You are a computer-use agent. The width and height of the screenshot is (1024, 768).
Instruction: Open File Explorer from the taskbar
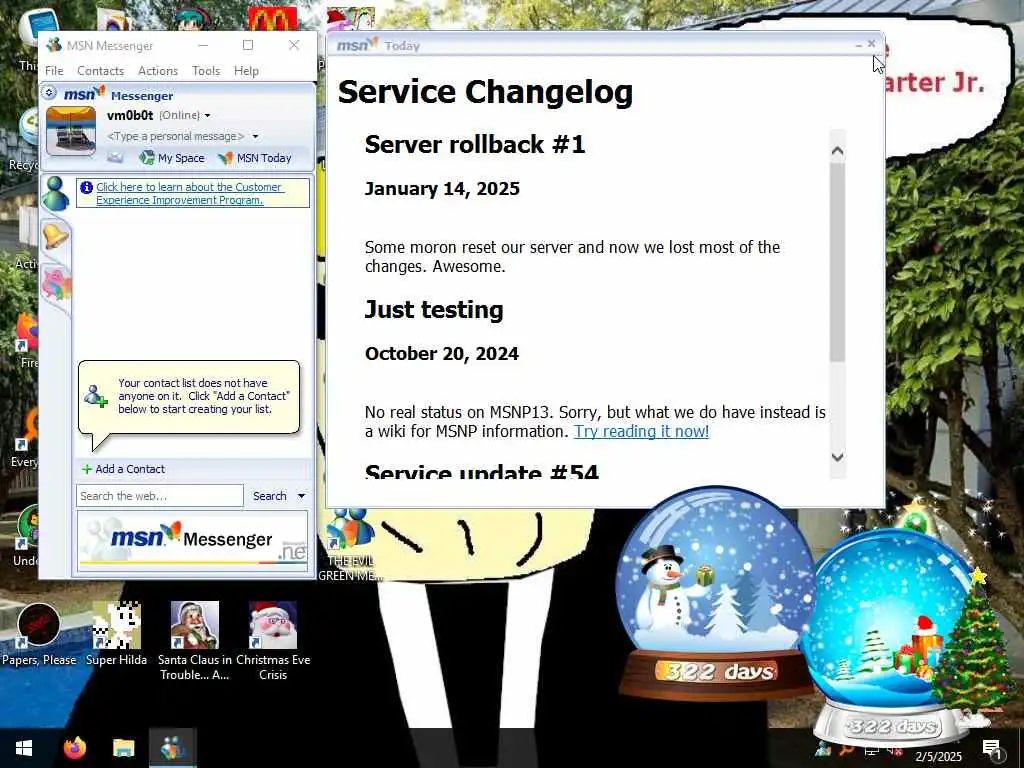[x=123, y=748]
